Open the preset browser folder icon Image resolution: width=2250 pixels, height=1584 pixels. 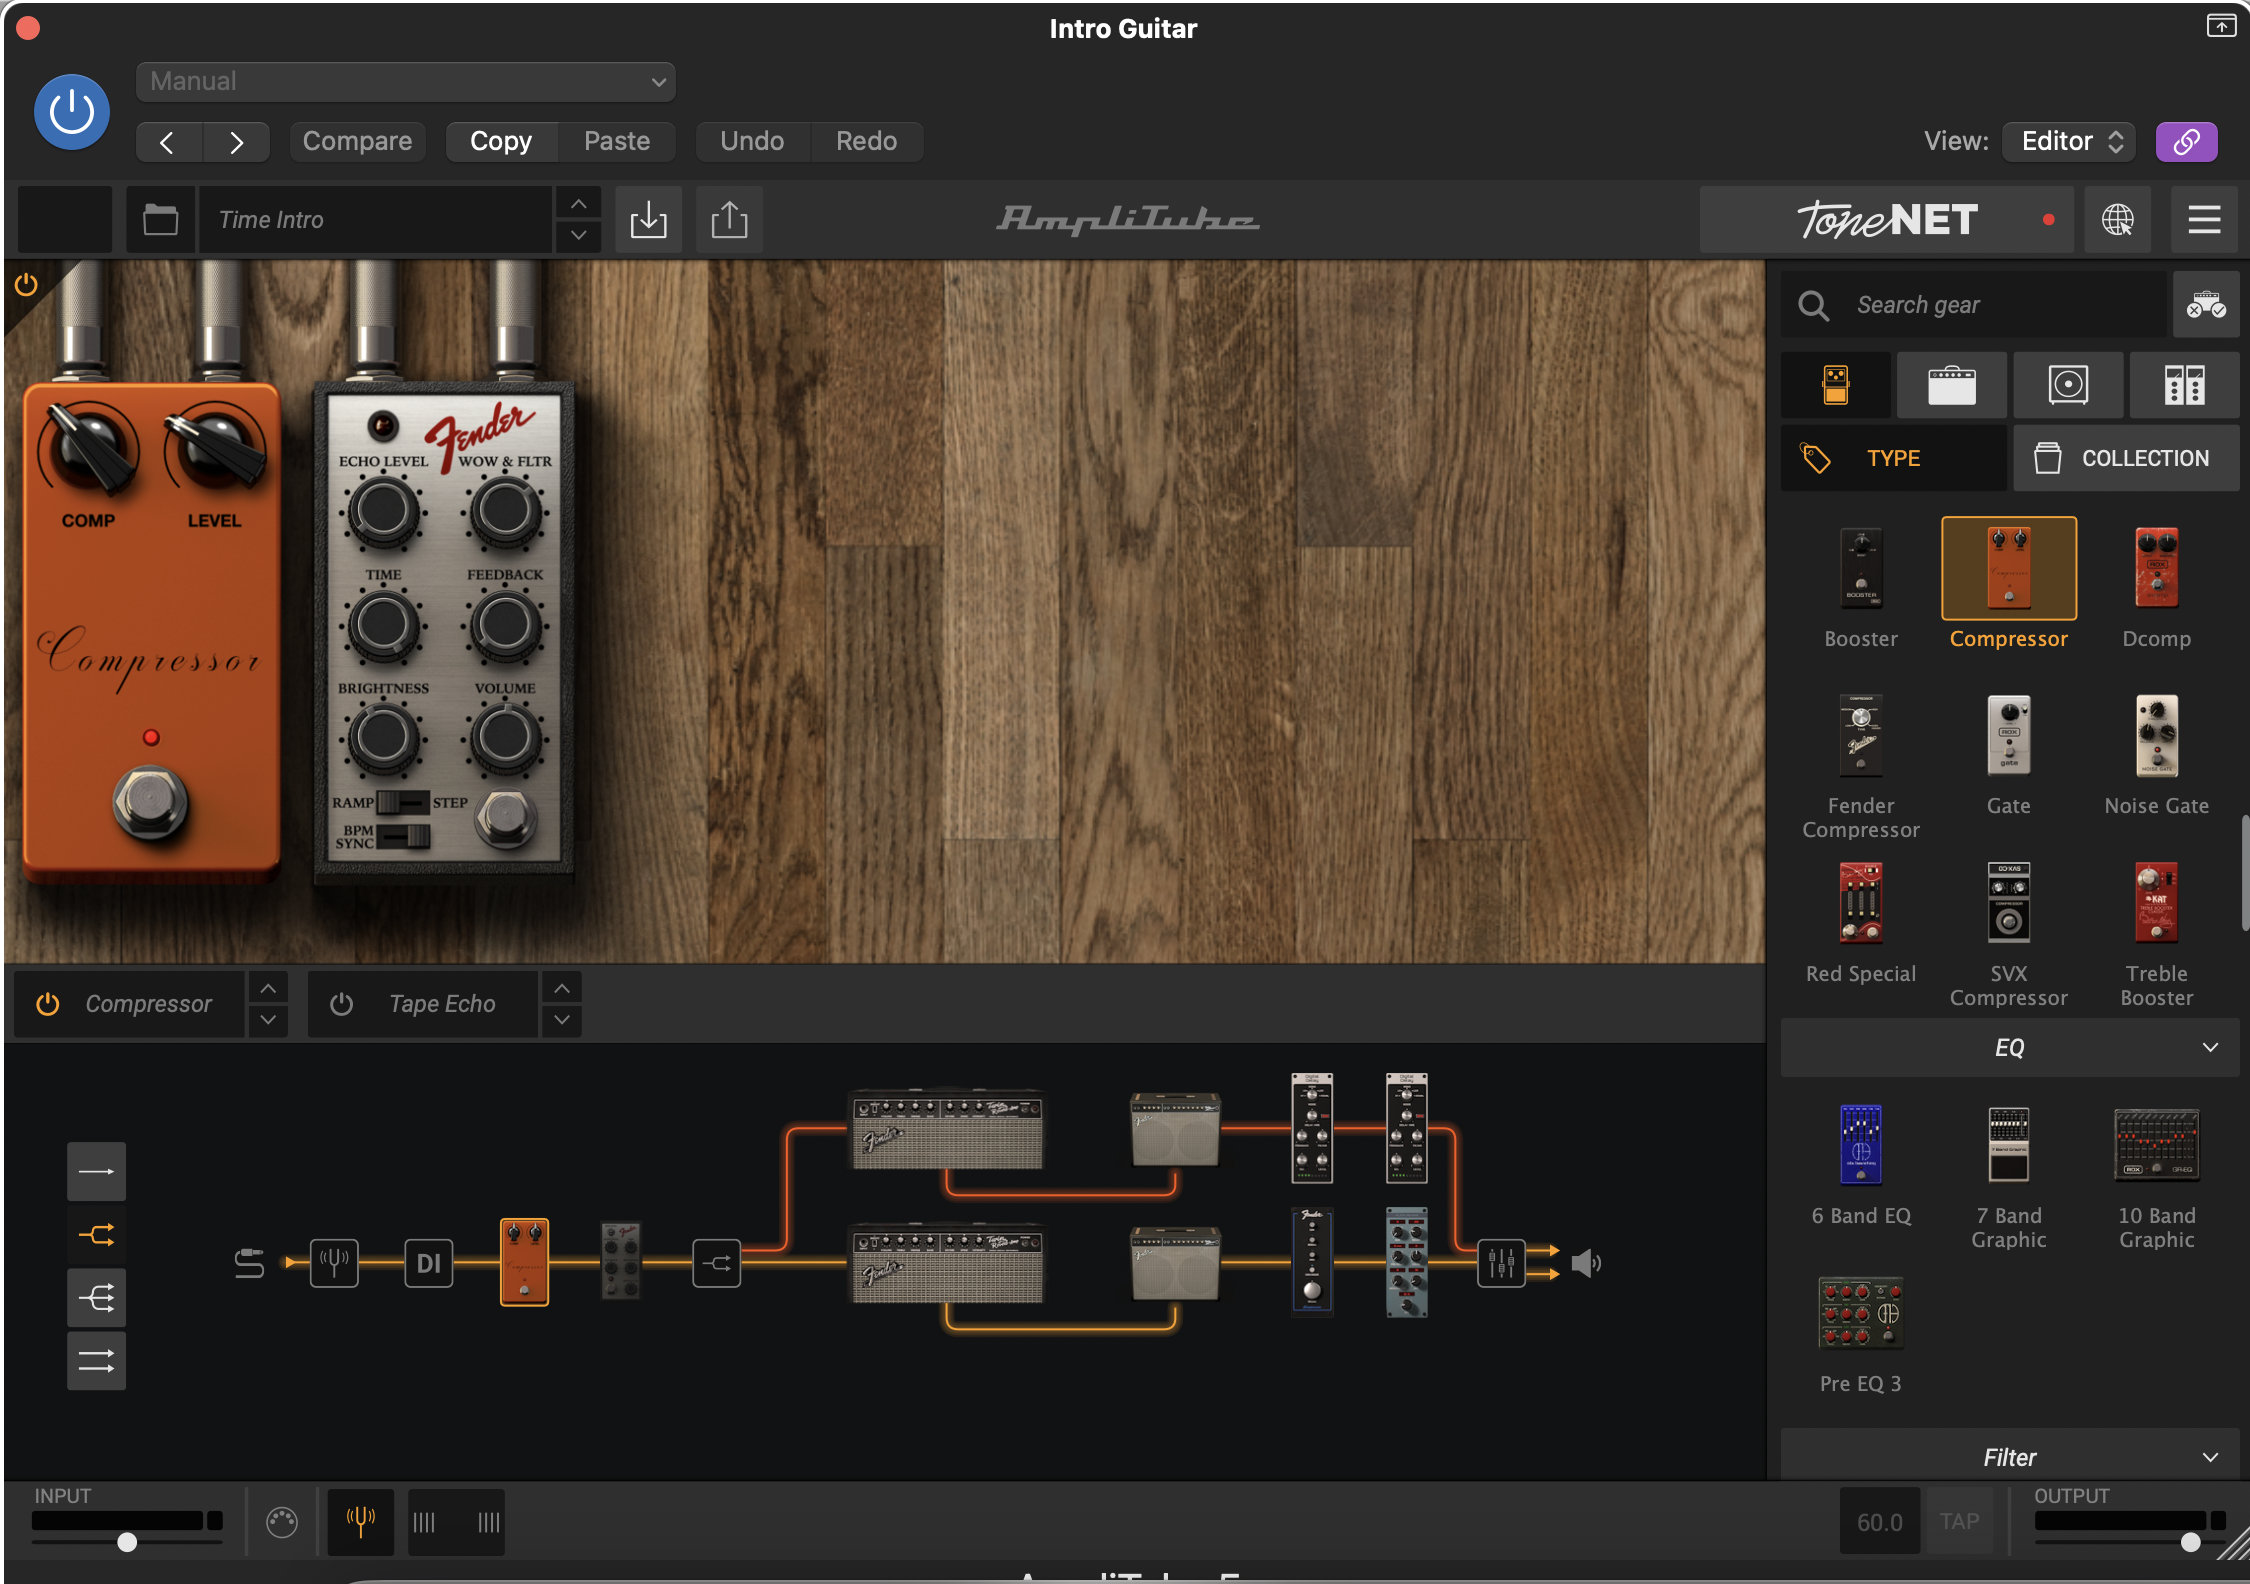click(160, 219)
